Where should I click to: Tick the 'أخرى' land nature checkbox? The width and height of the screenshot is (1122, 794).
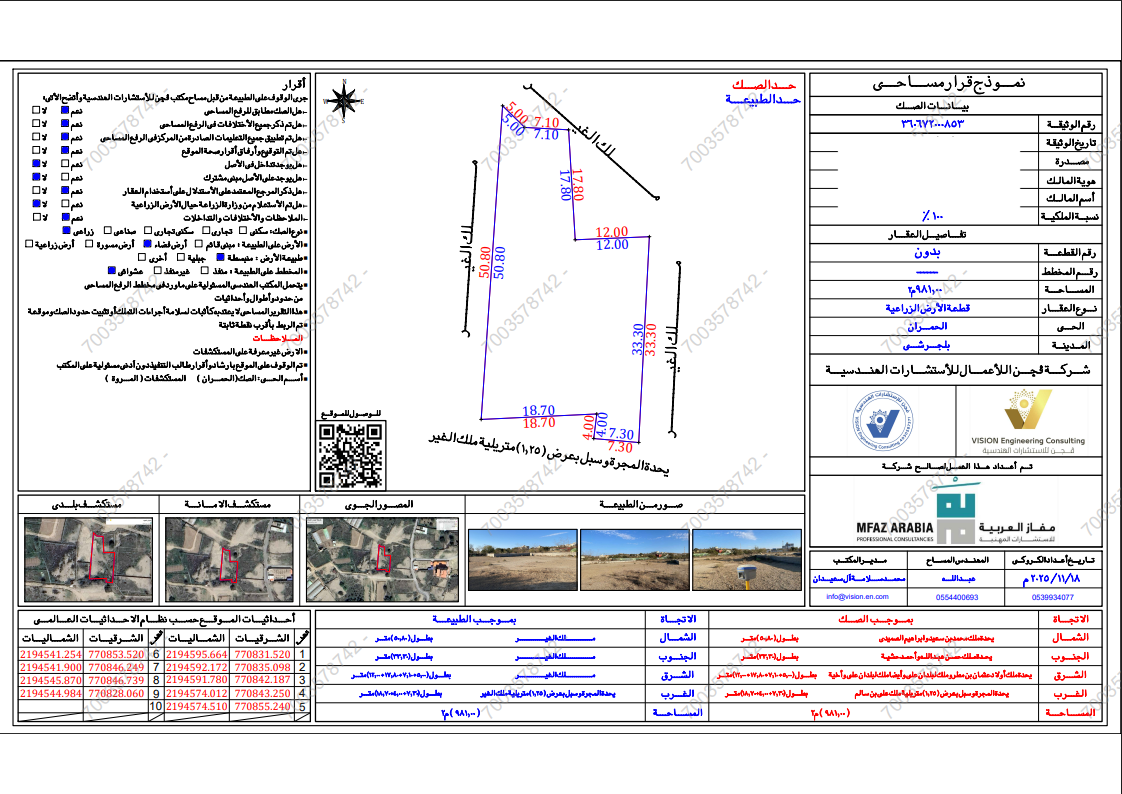coord(142,258)
